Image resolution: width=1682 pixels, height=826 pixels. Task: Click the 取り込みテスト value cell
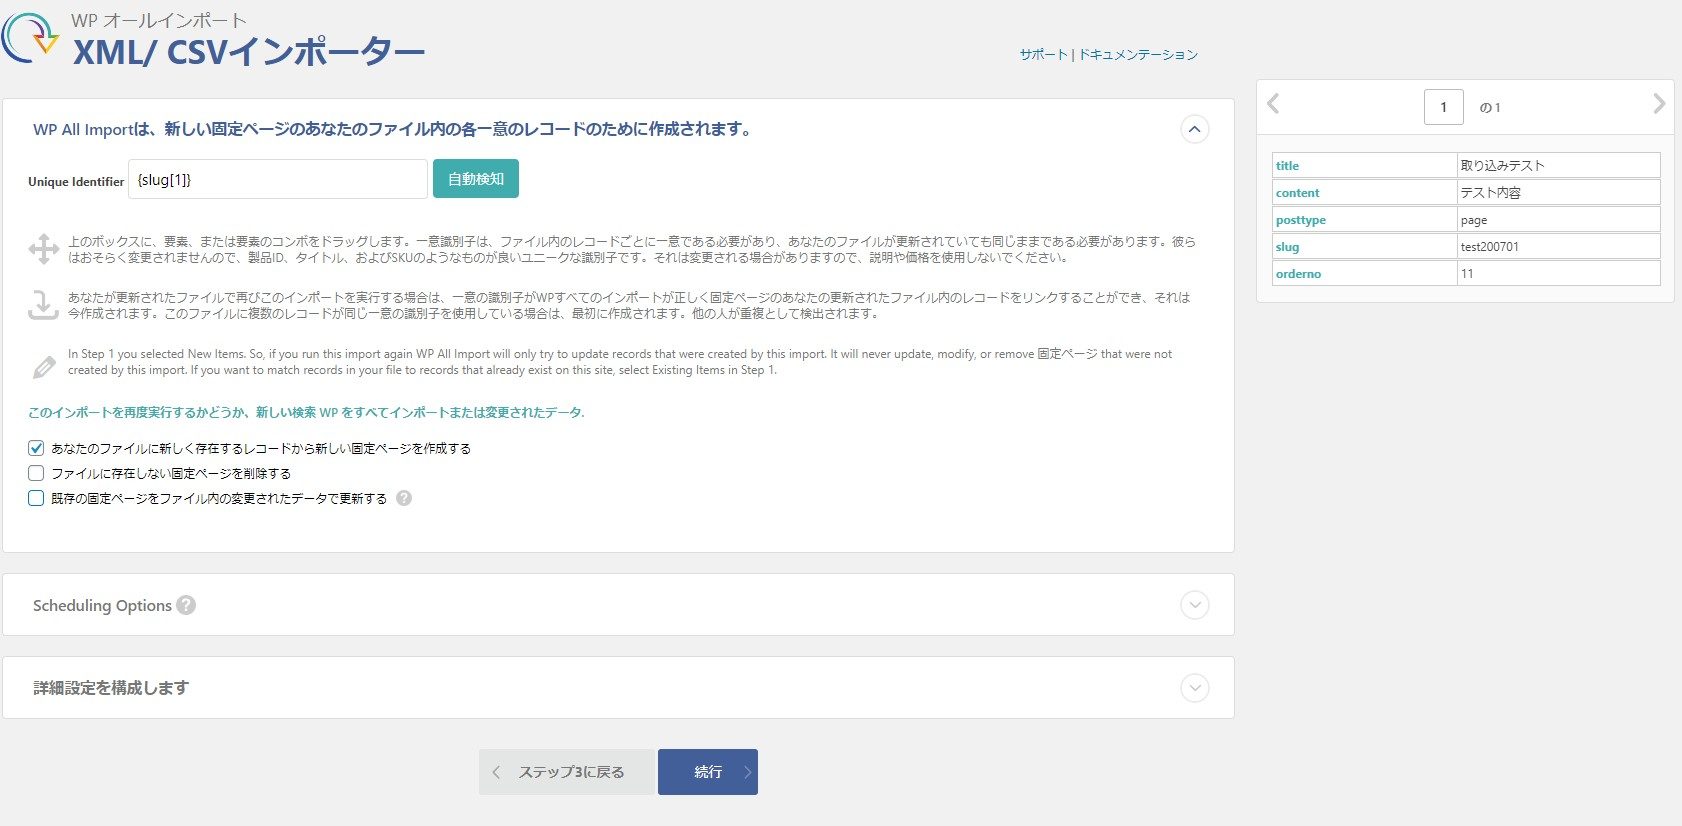[x=1559, y=165]
